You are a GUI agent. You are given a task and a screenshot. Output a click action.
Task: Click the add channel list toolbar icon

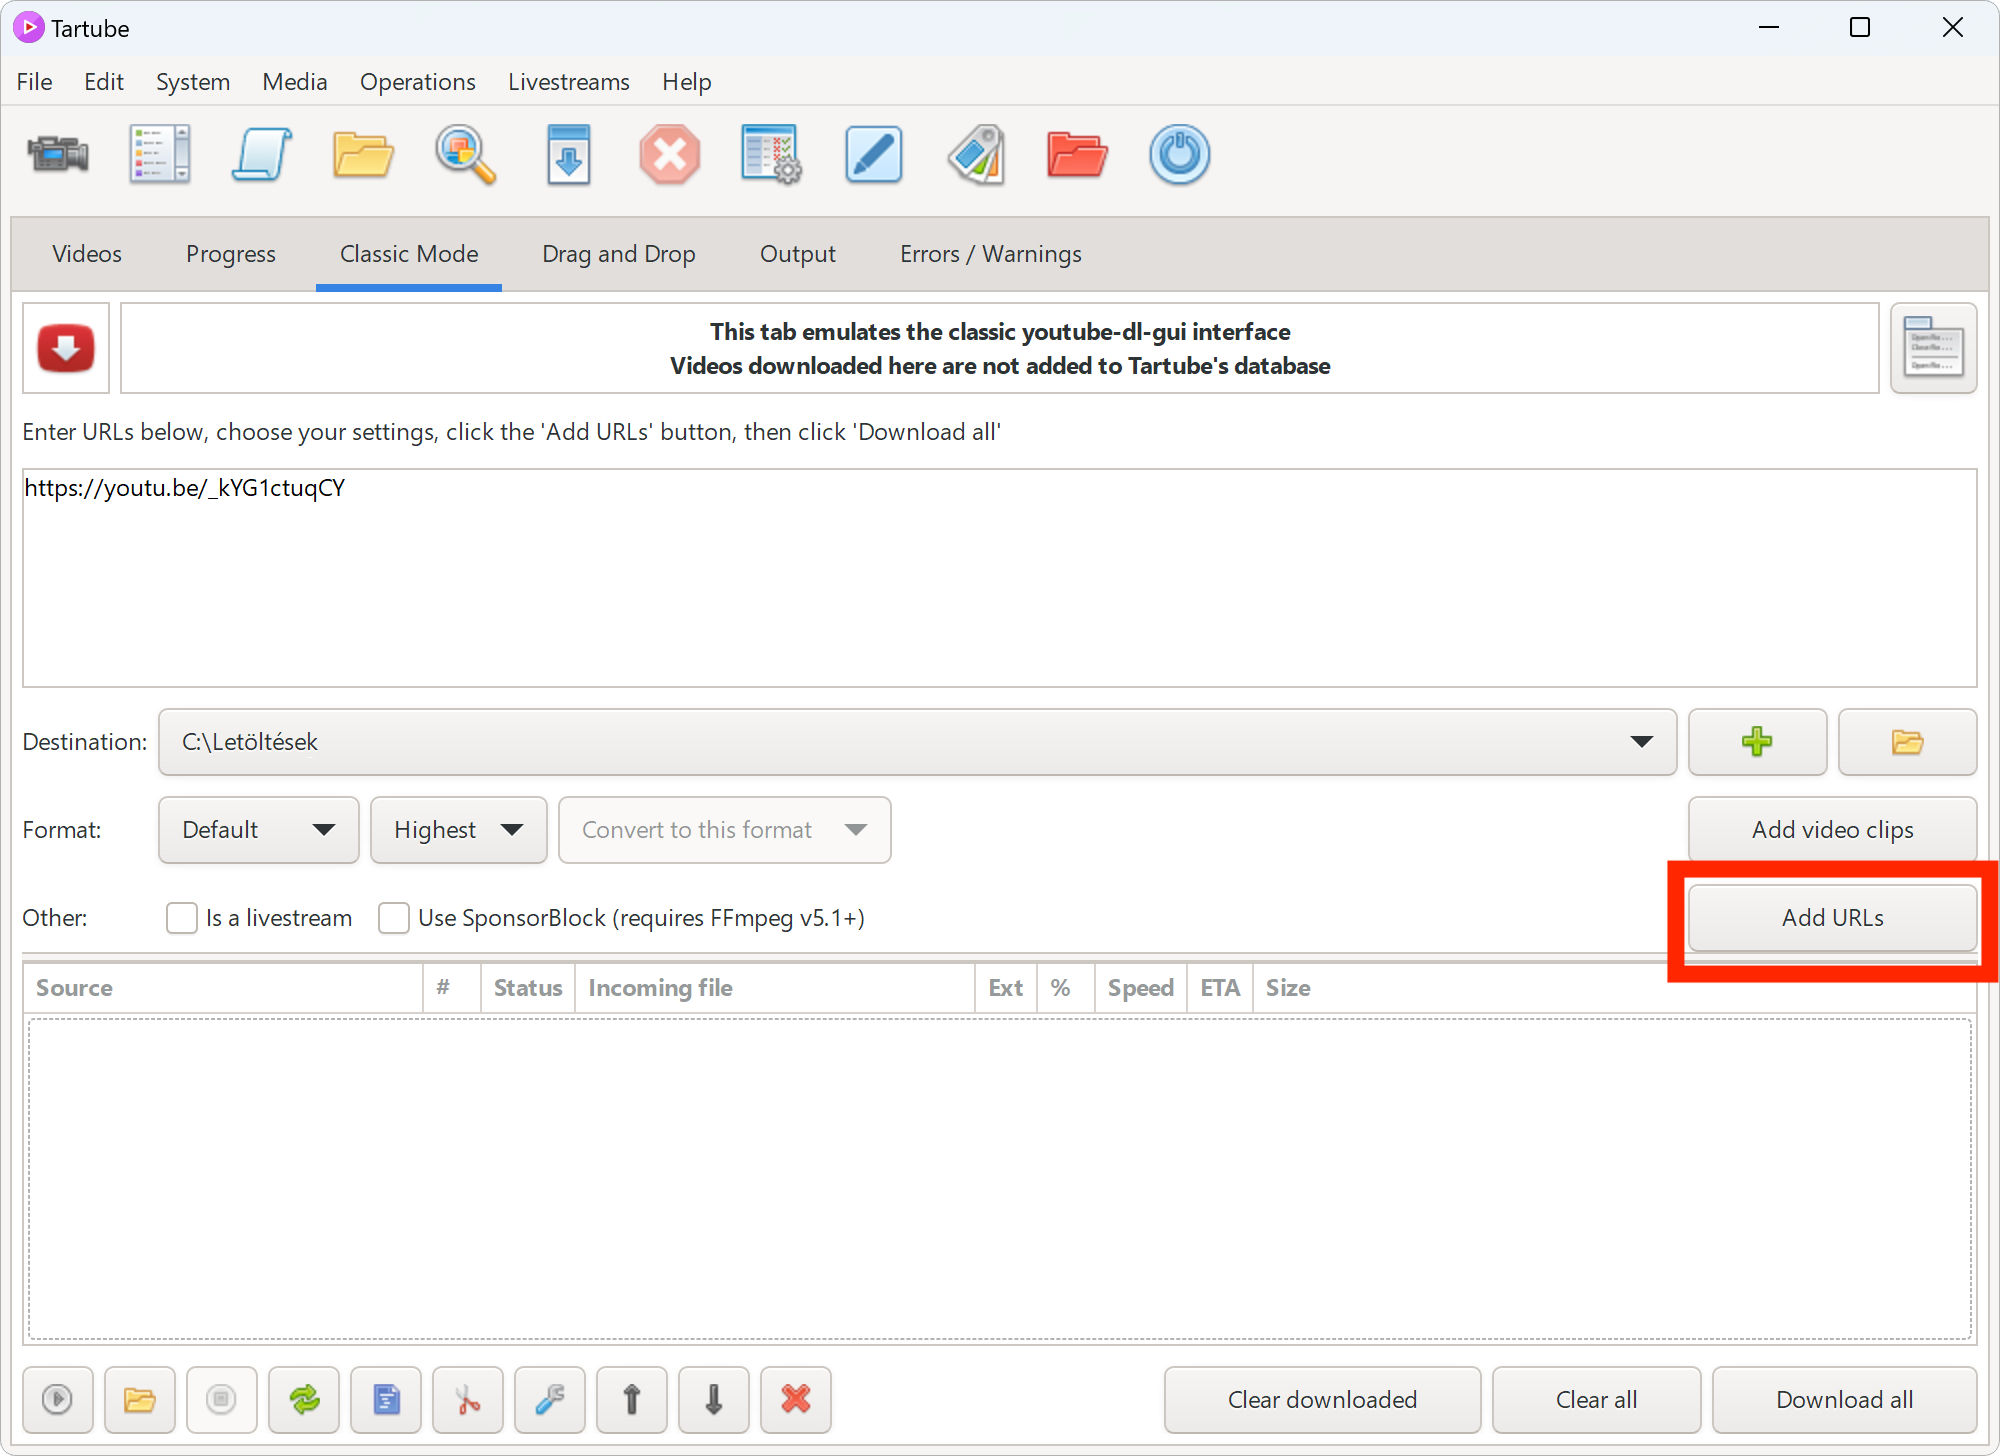(160, 155)
